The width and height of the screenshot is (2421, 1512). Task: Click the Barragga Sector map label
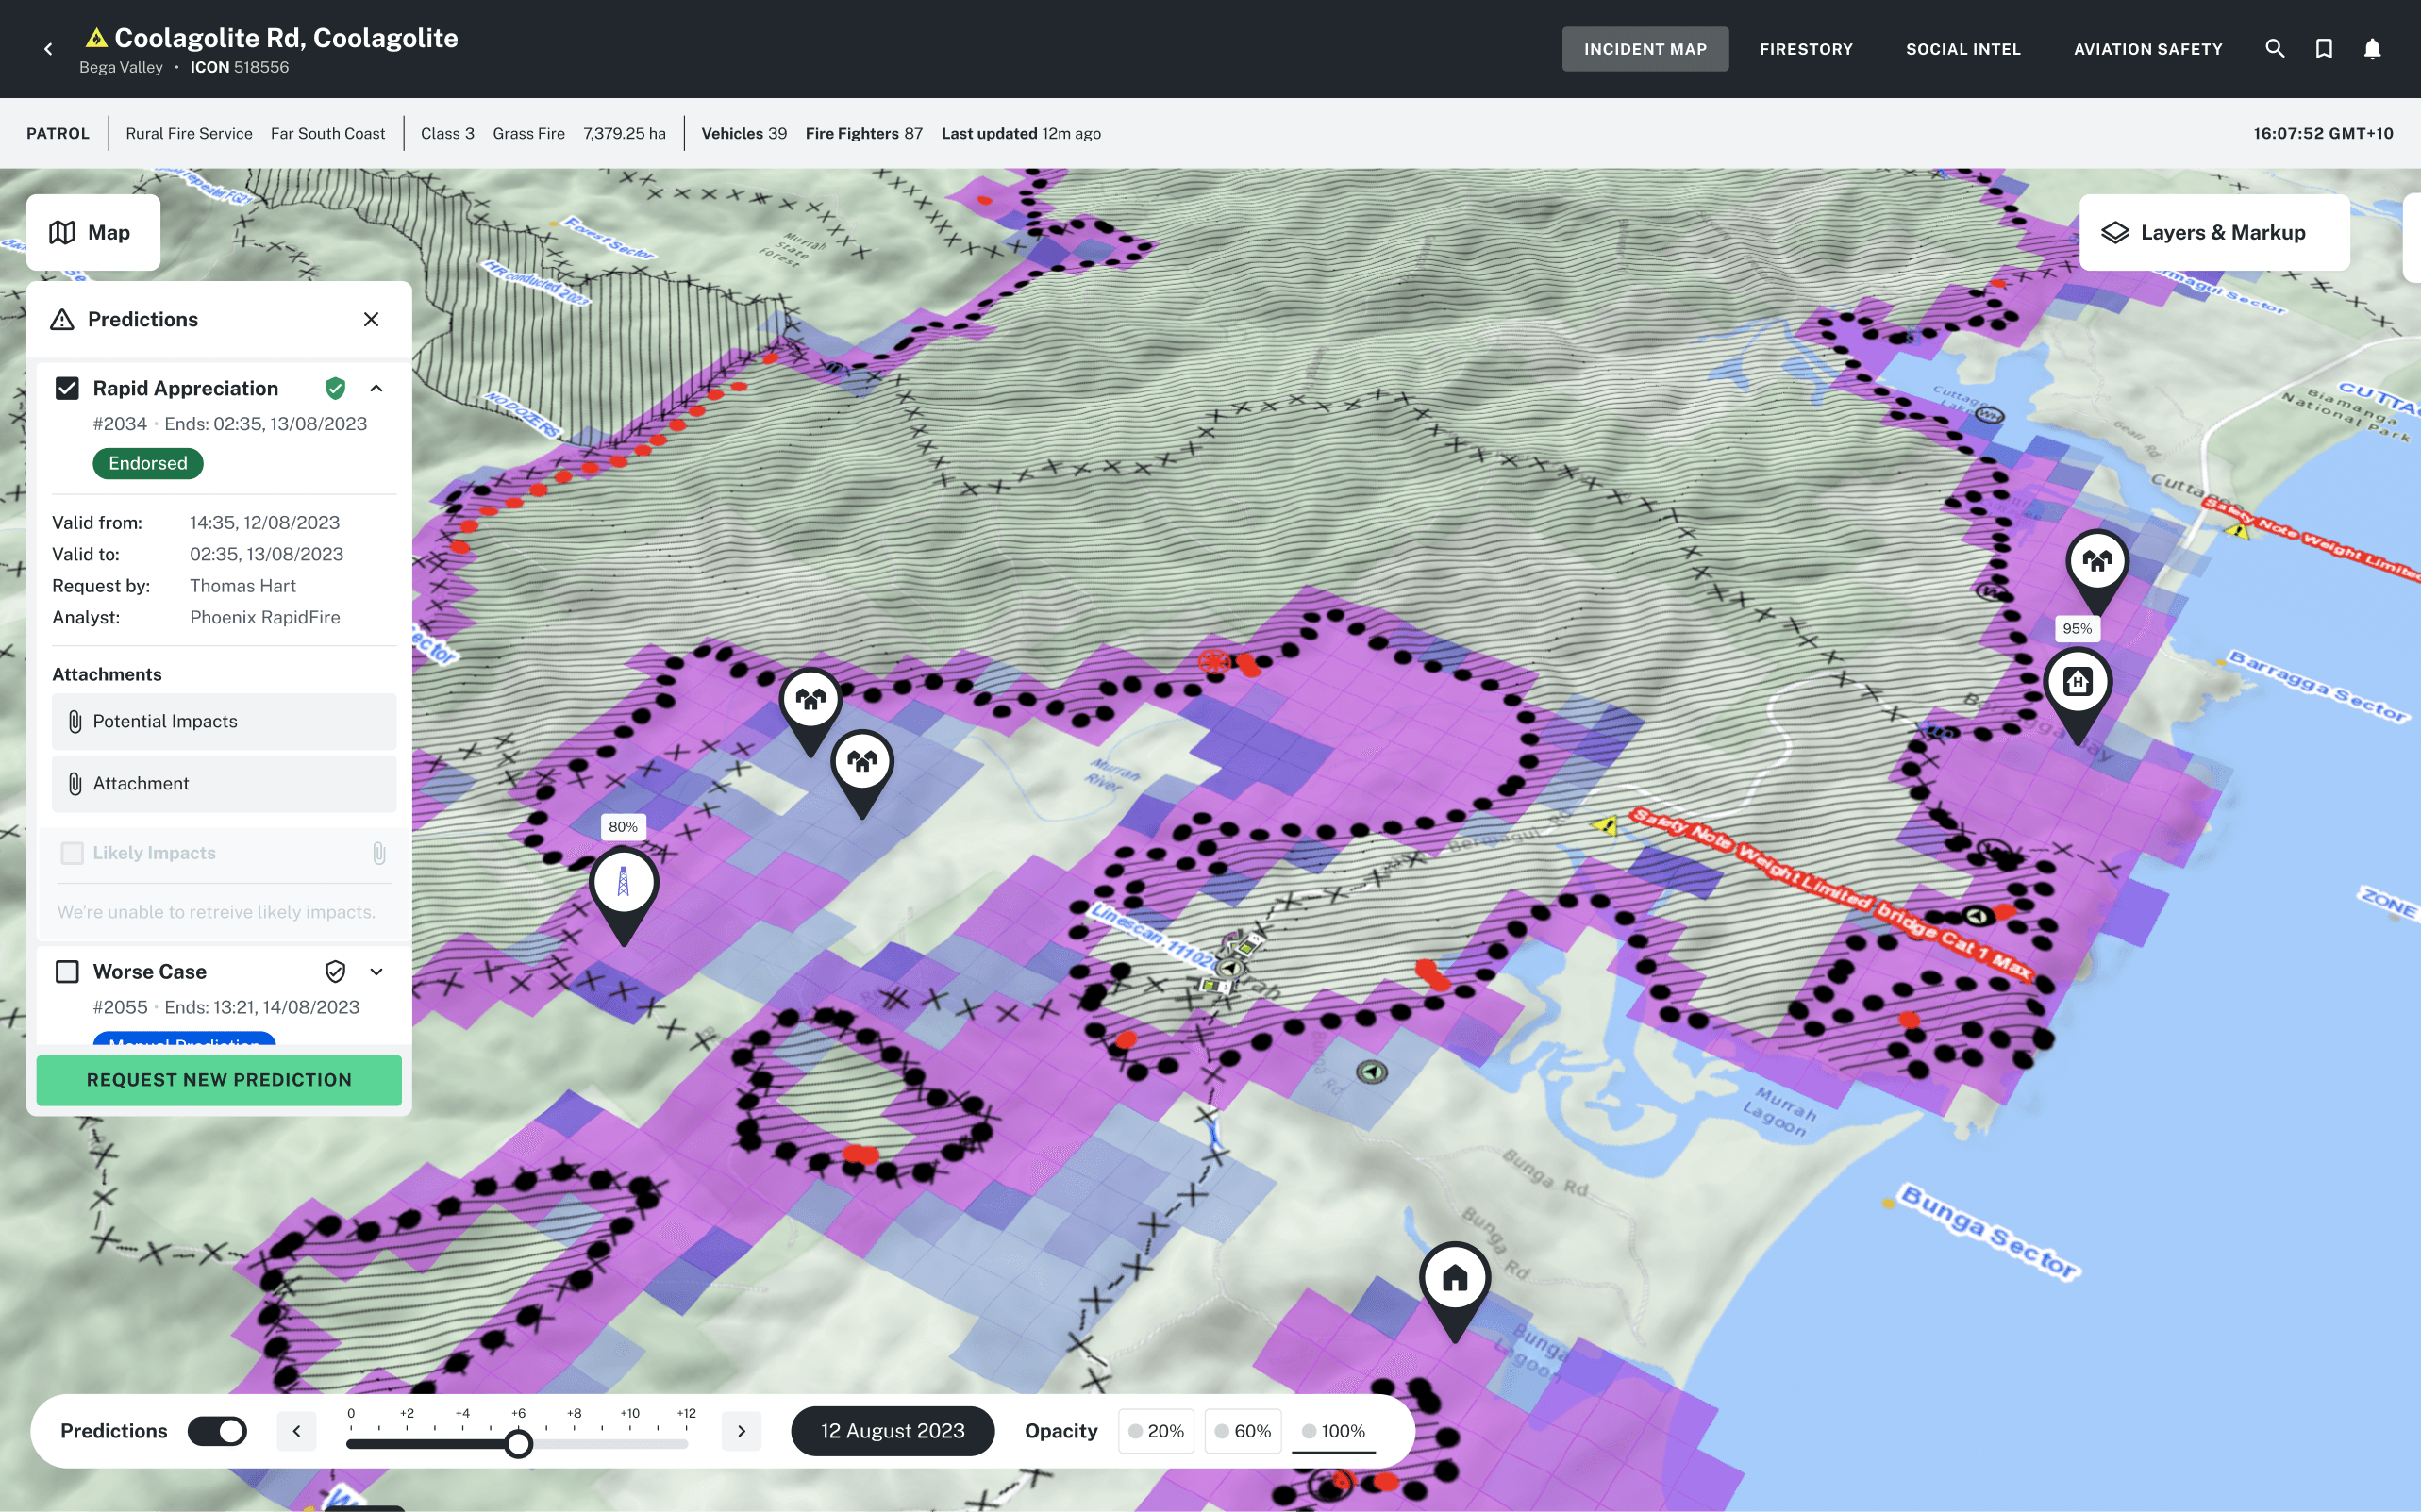pos(2318,686)
